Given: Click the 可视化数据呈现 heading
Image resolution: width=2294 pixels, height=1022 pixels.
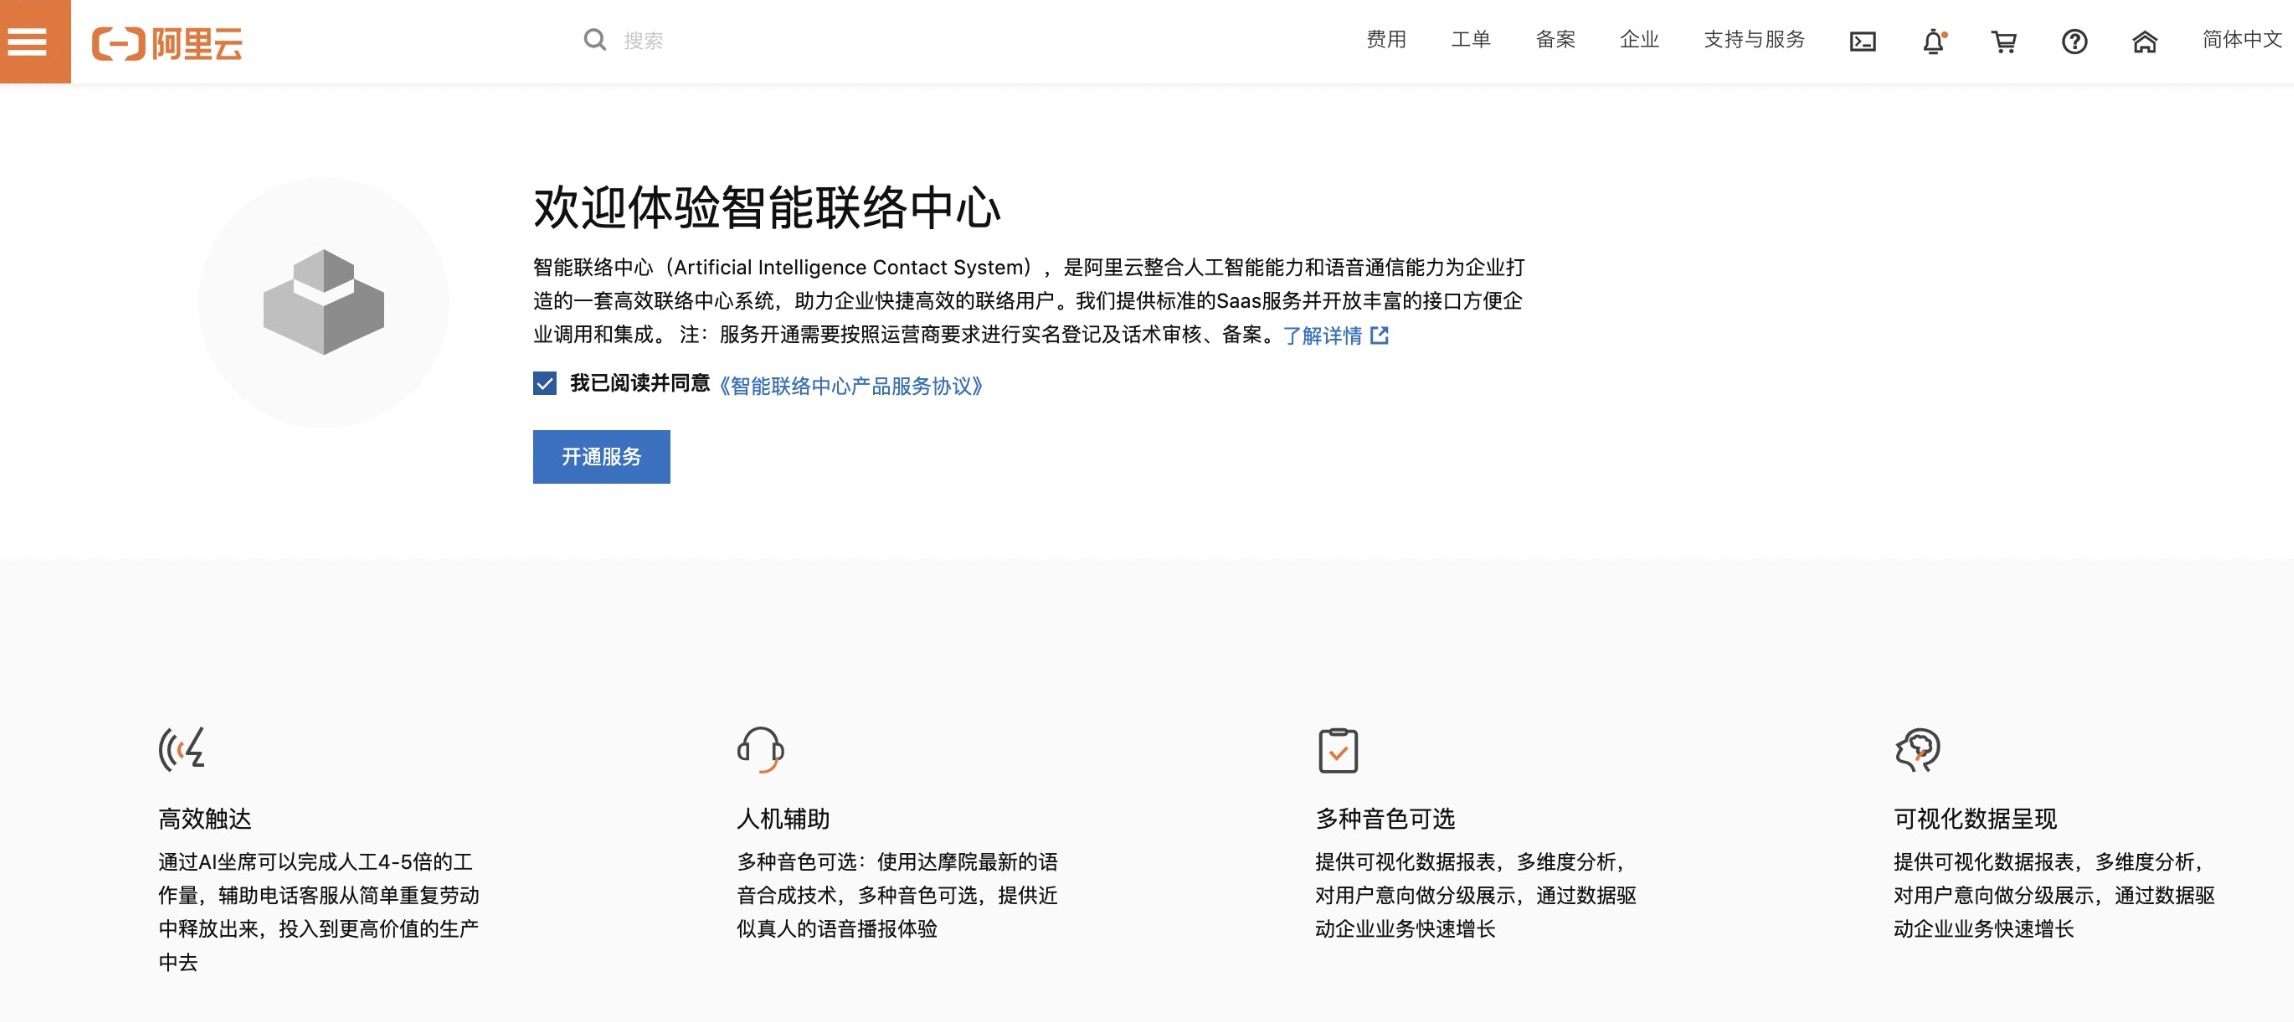Looking at the screenshot, I should pos(1975,819).
